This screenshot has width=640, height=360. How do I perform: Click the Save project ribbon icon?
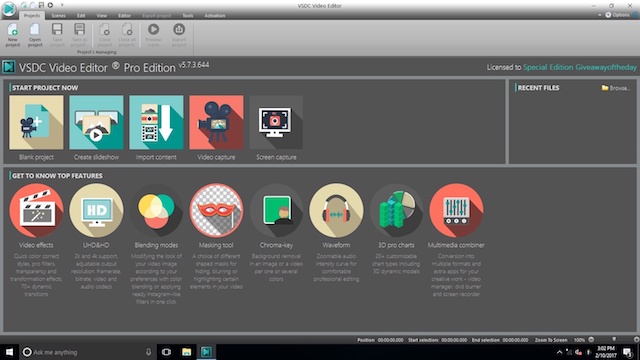pos(57,29)
